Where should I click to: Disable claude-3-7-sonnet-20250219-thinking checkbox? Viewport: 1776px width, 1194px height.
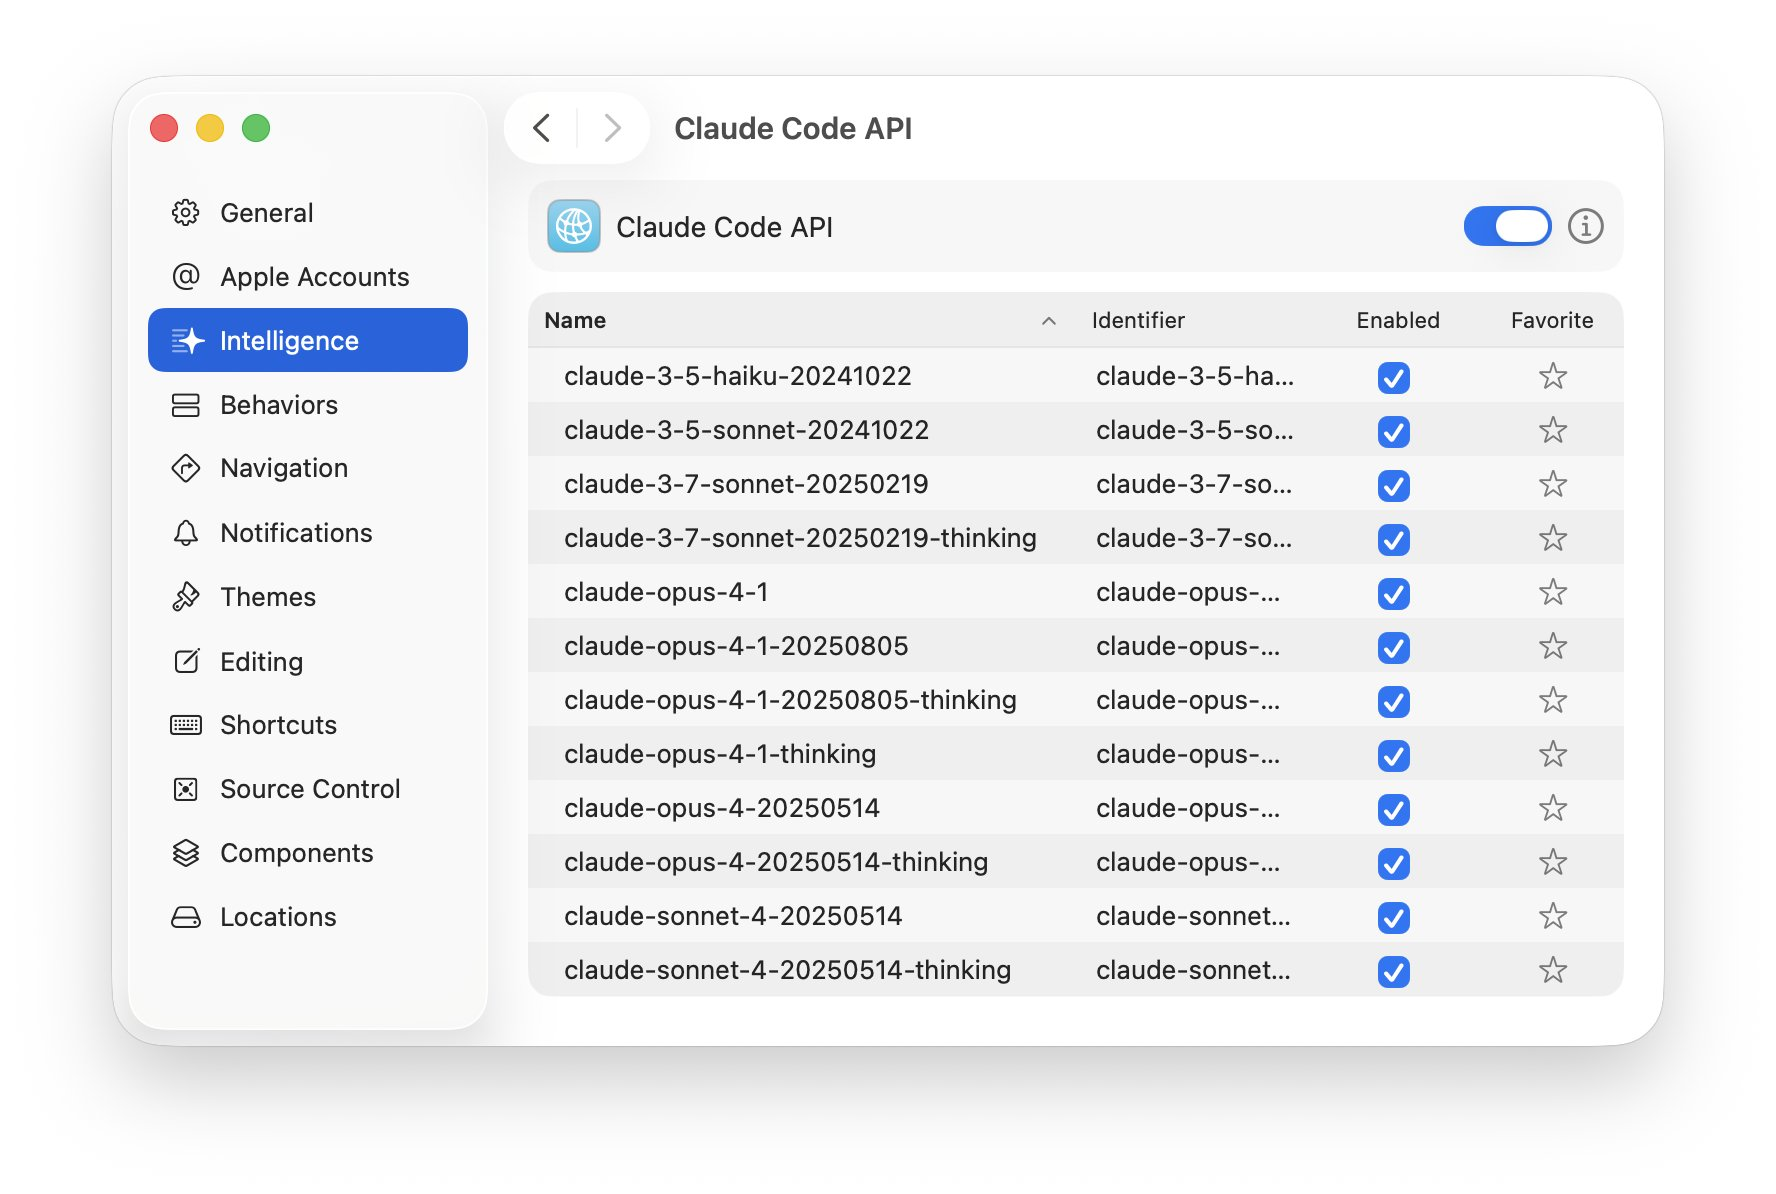pos(1394,540)
